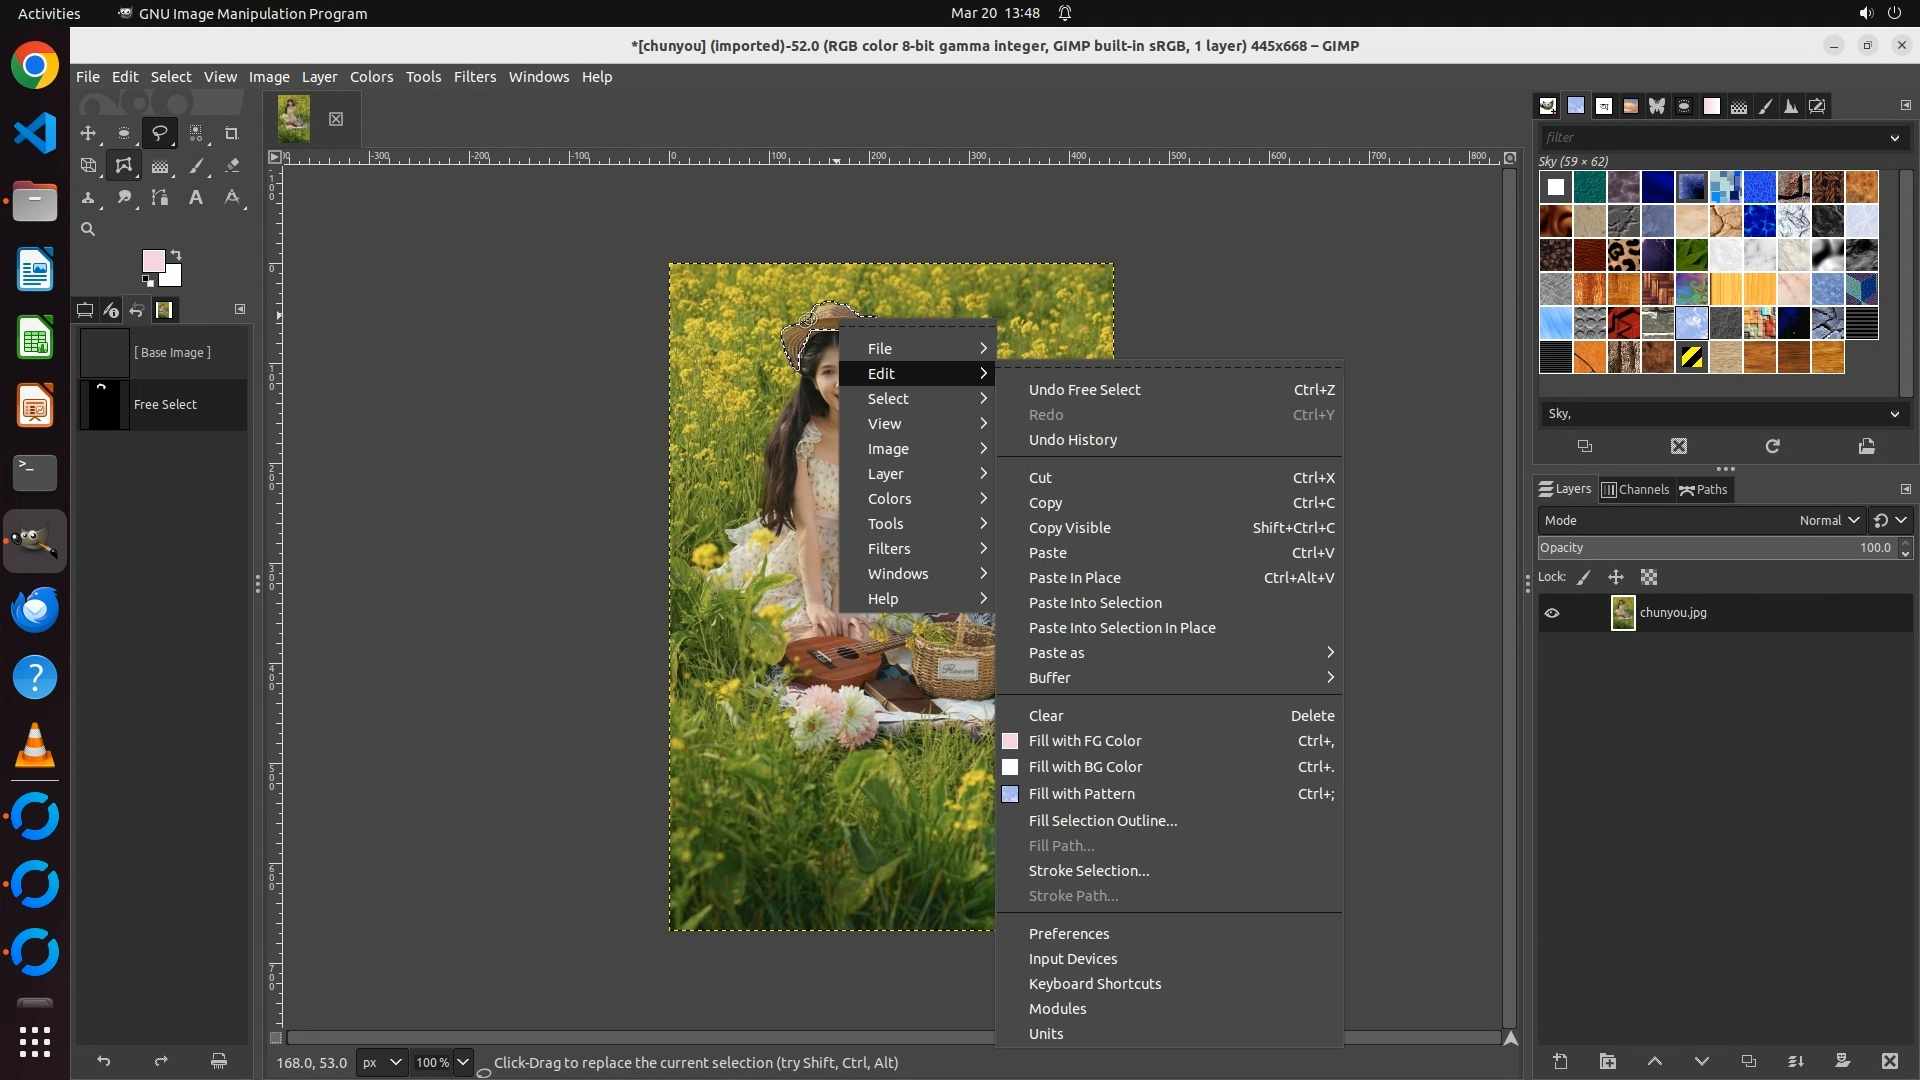Select the Text tool
This screenshot has width=1920, height=1080.
pyautogui.click(x=196, y=198)
